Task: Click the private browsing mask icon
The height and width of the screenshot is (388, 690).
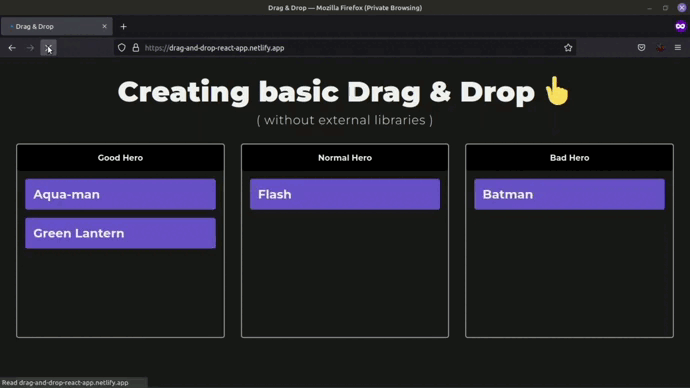Action: point(680,26)
